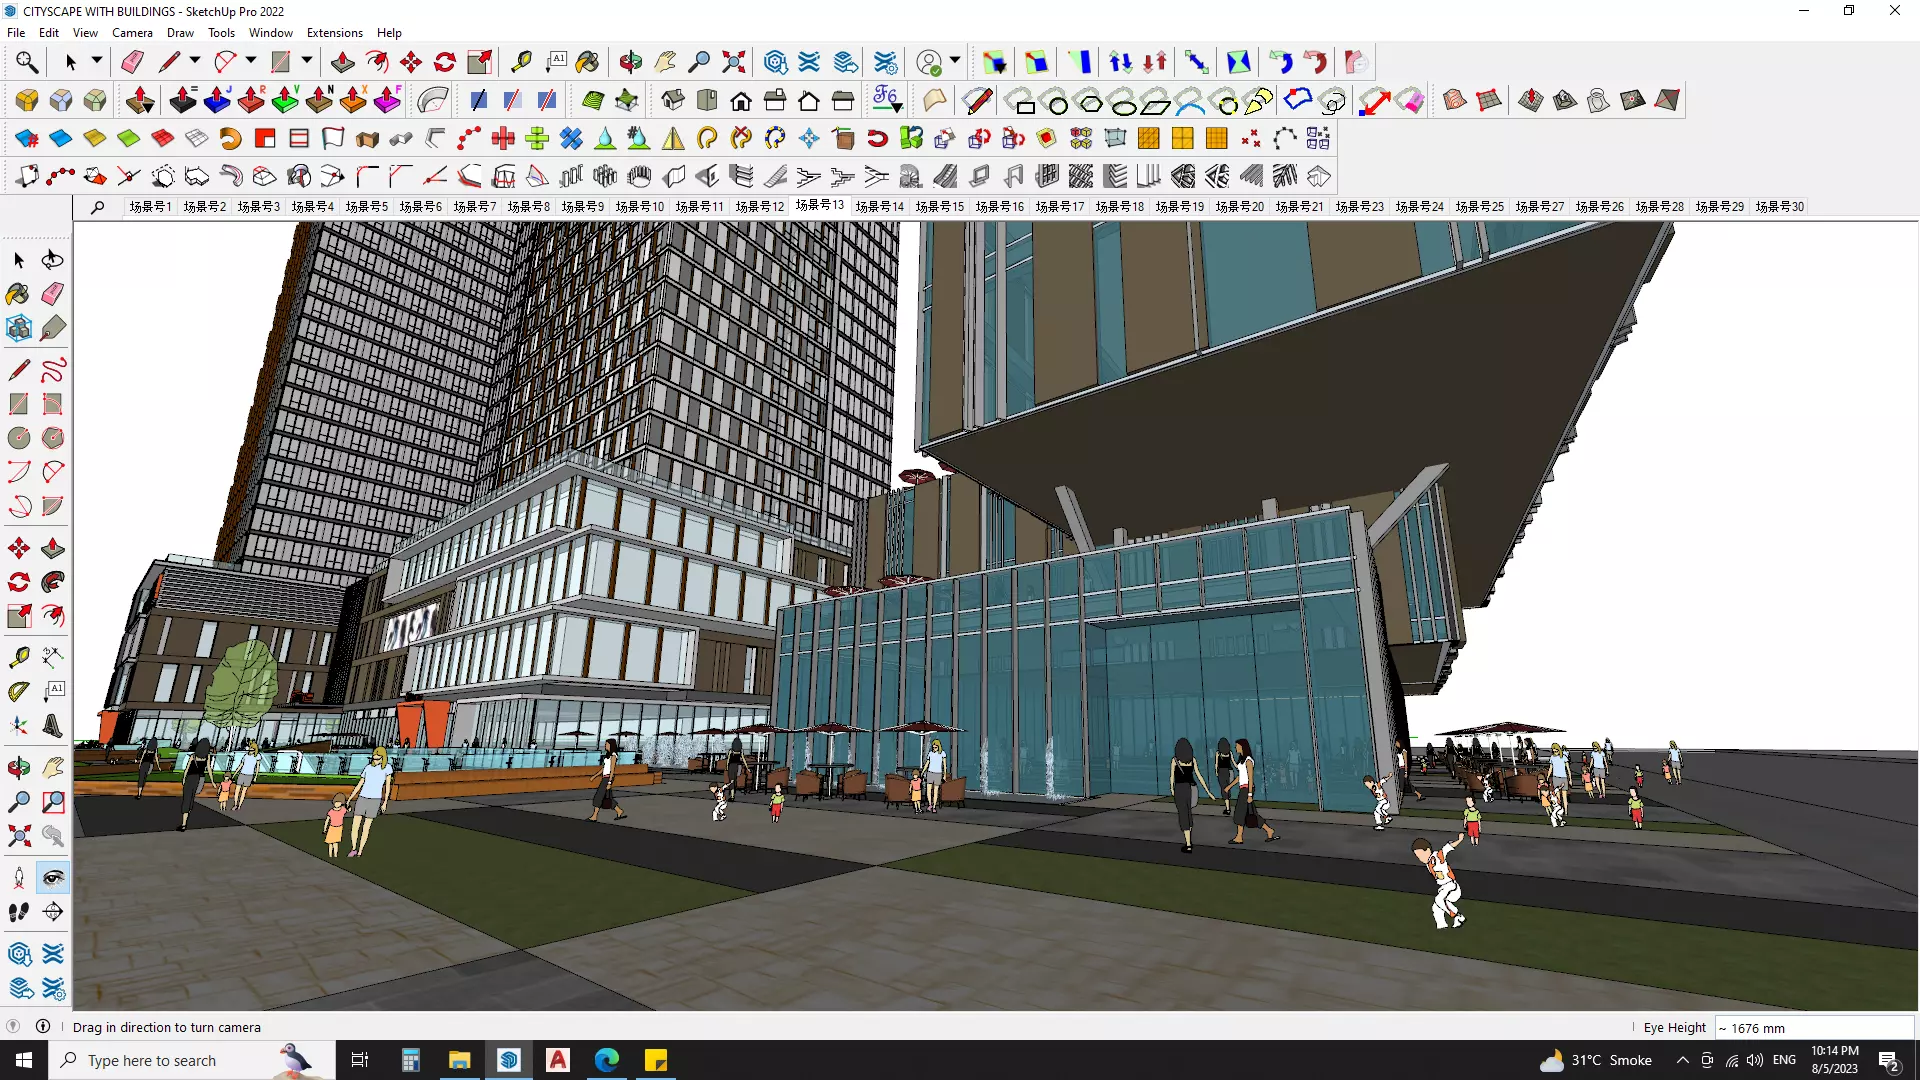Image resolution: width=1920 pixels, height=1080 pixels.
Task: Switch to scene tab 场景号20
Action: (x=1239, y=207)
